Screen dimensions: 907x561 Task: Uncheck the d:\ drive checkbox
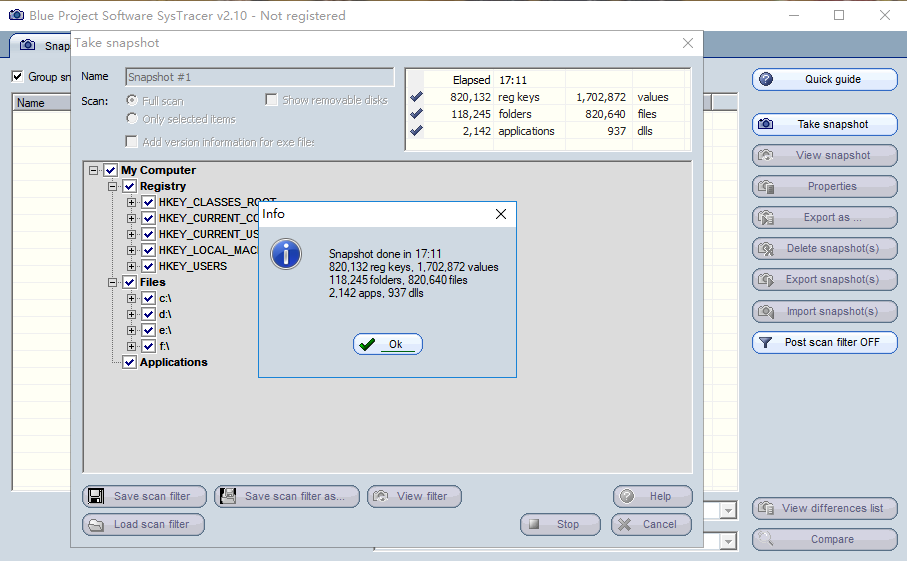point(149,314)
